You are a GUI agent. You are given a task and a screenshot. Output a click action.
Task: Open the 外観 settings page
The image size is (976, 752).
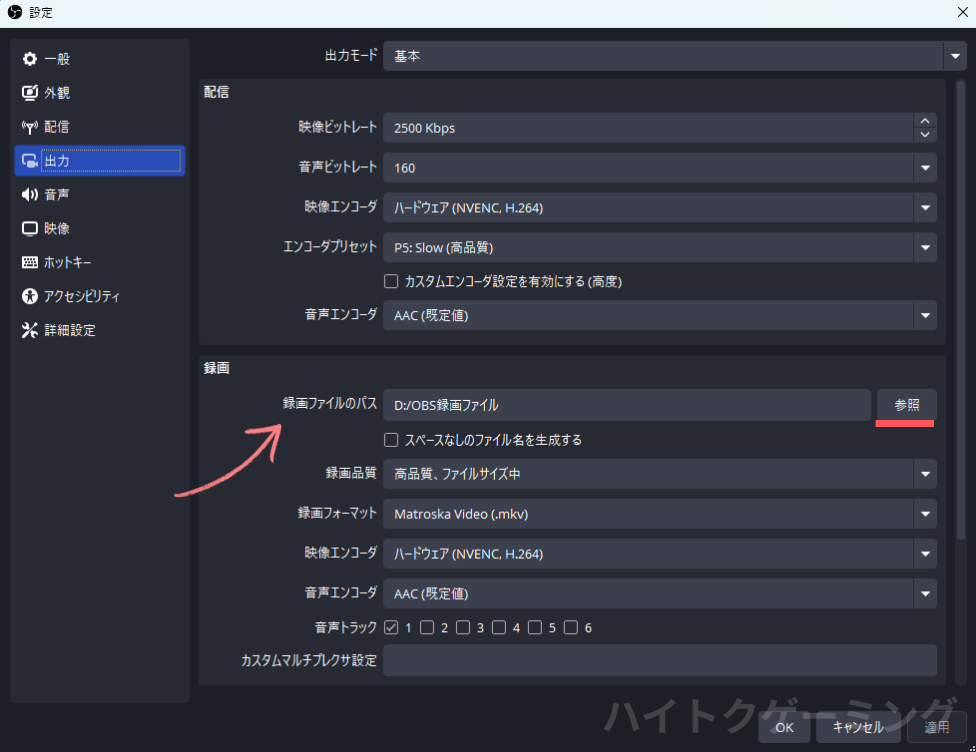(100, 93)
